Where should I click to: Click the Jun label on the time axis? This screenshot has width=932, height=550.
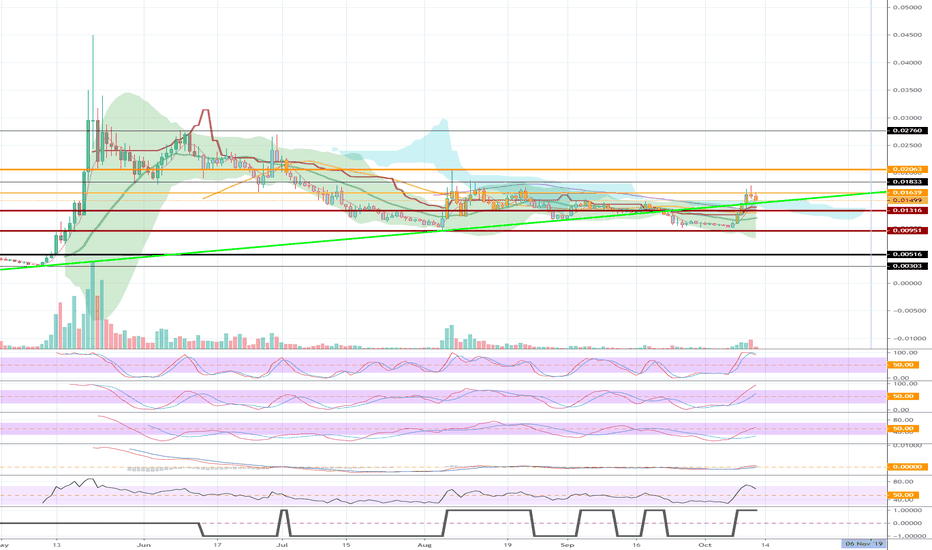click(143, 544)
